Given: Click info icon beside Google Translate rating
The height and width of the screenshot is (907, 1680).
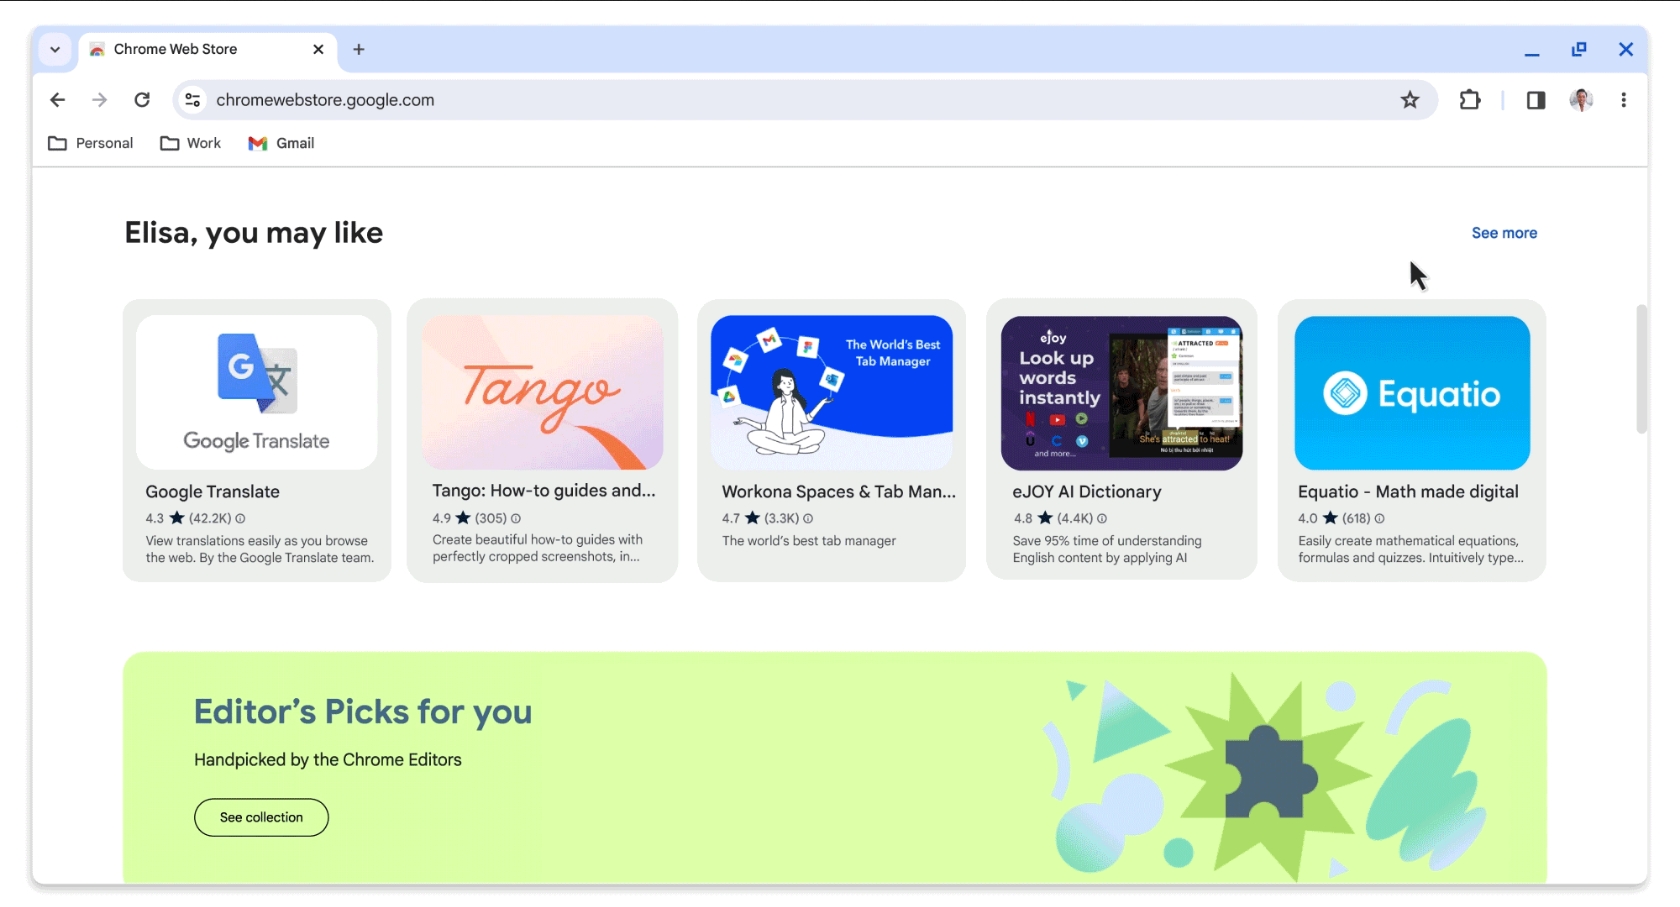Looking at the screenshot, I should tap(240, 518).
